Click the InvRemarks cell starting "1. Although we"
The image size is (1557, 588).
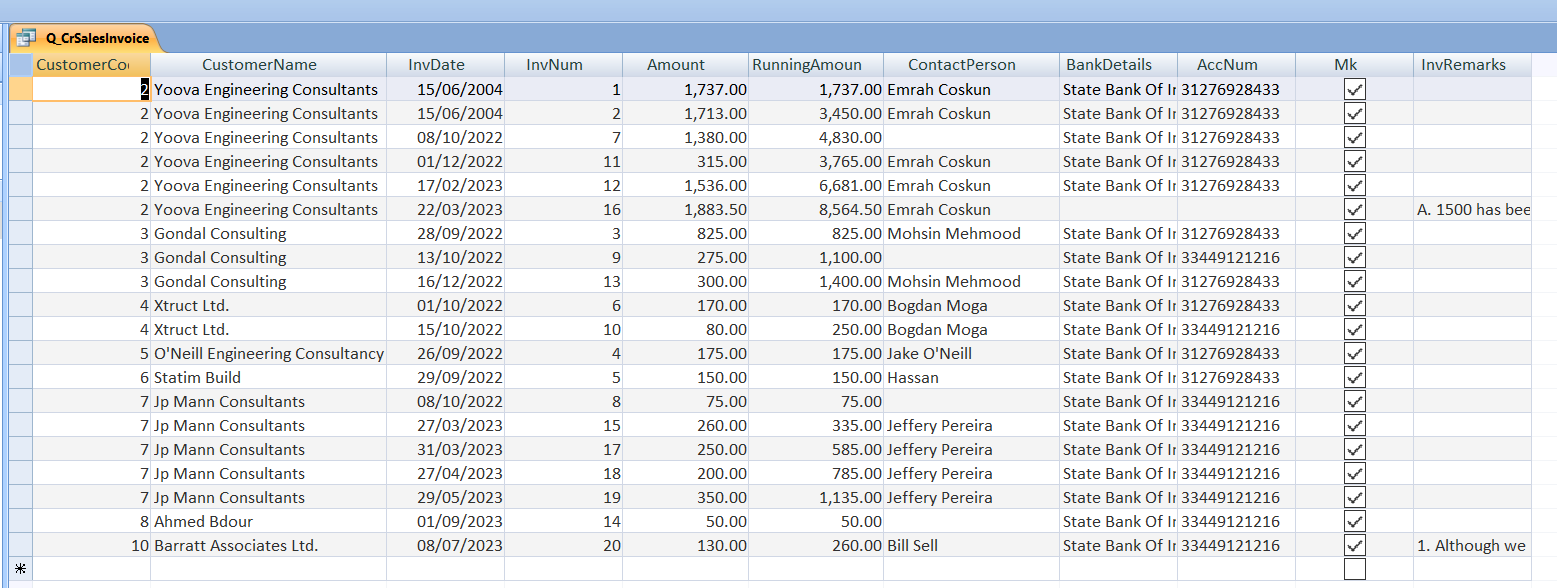click(x=1471, y=546)
